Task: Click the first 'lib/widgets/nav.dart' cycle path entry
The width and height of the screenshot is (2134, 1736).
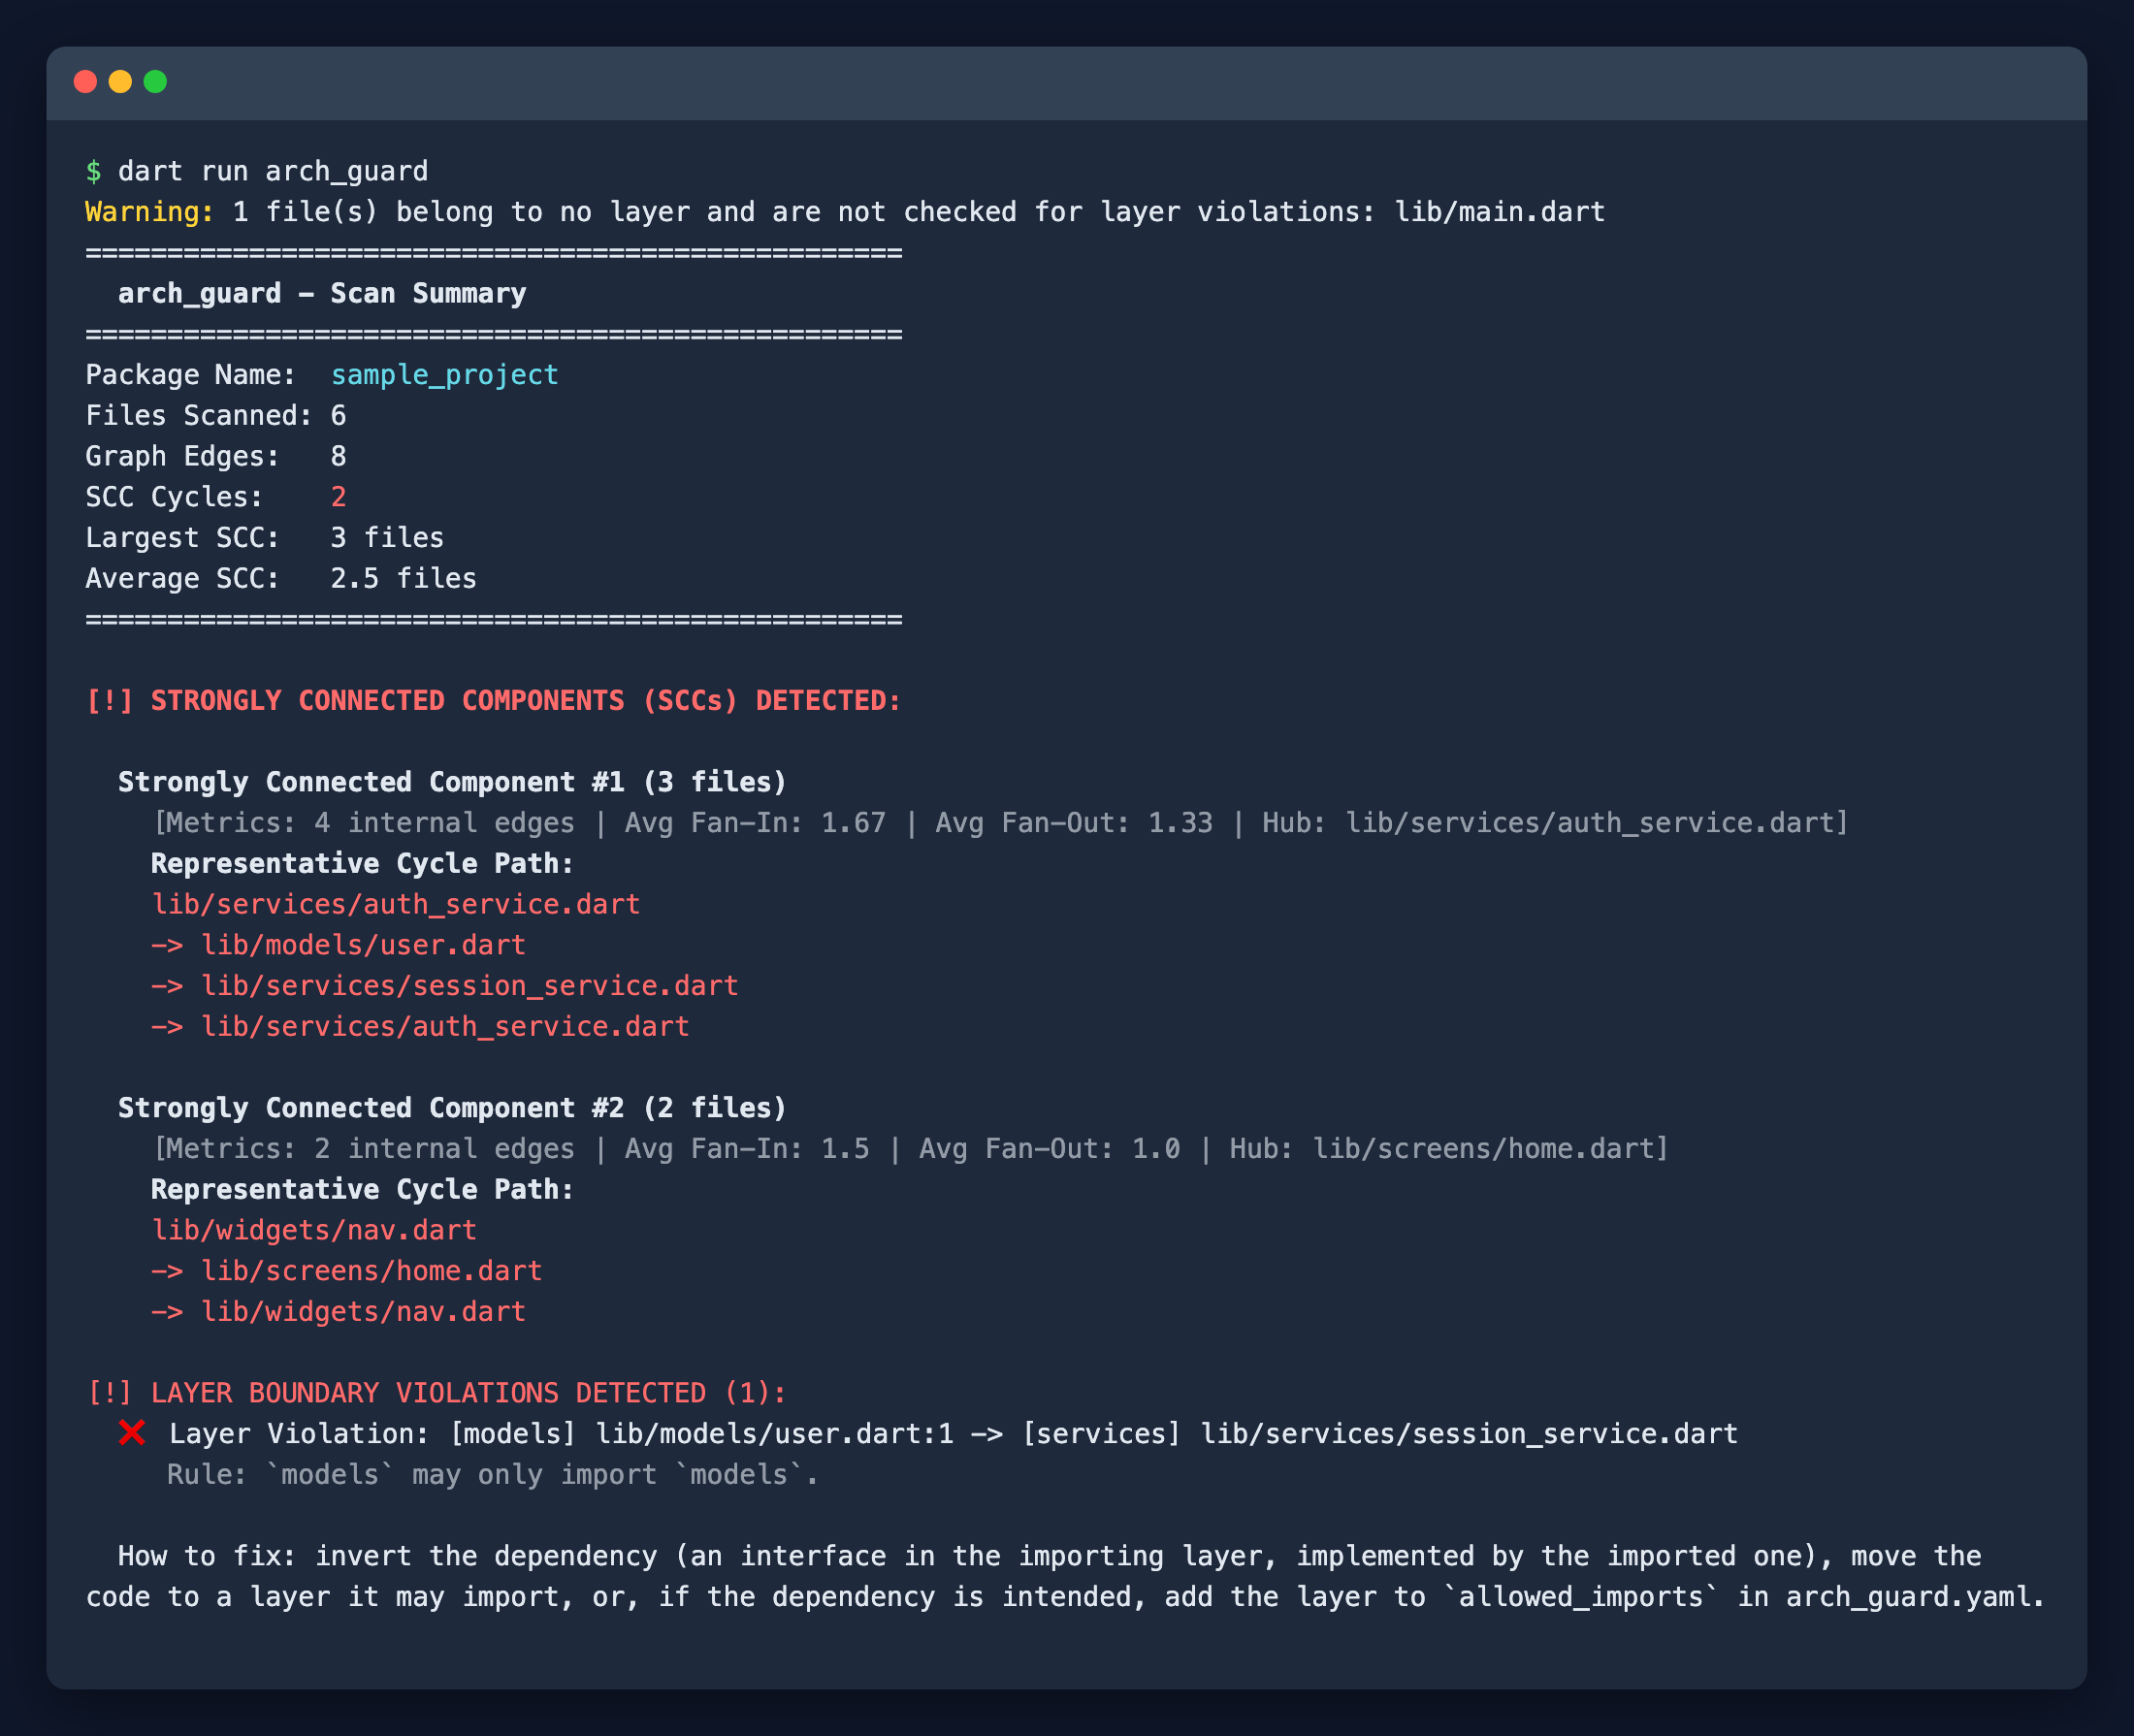Action: pyautogui.click(x=314, y=1230)
